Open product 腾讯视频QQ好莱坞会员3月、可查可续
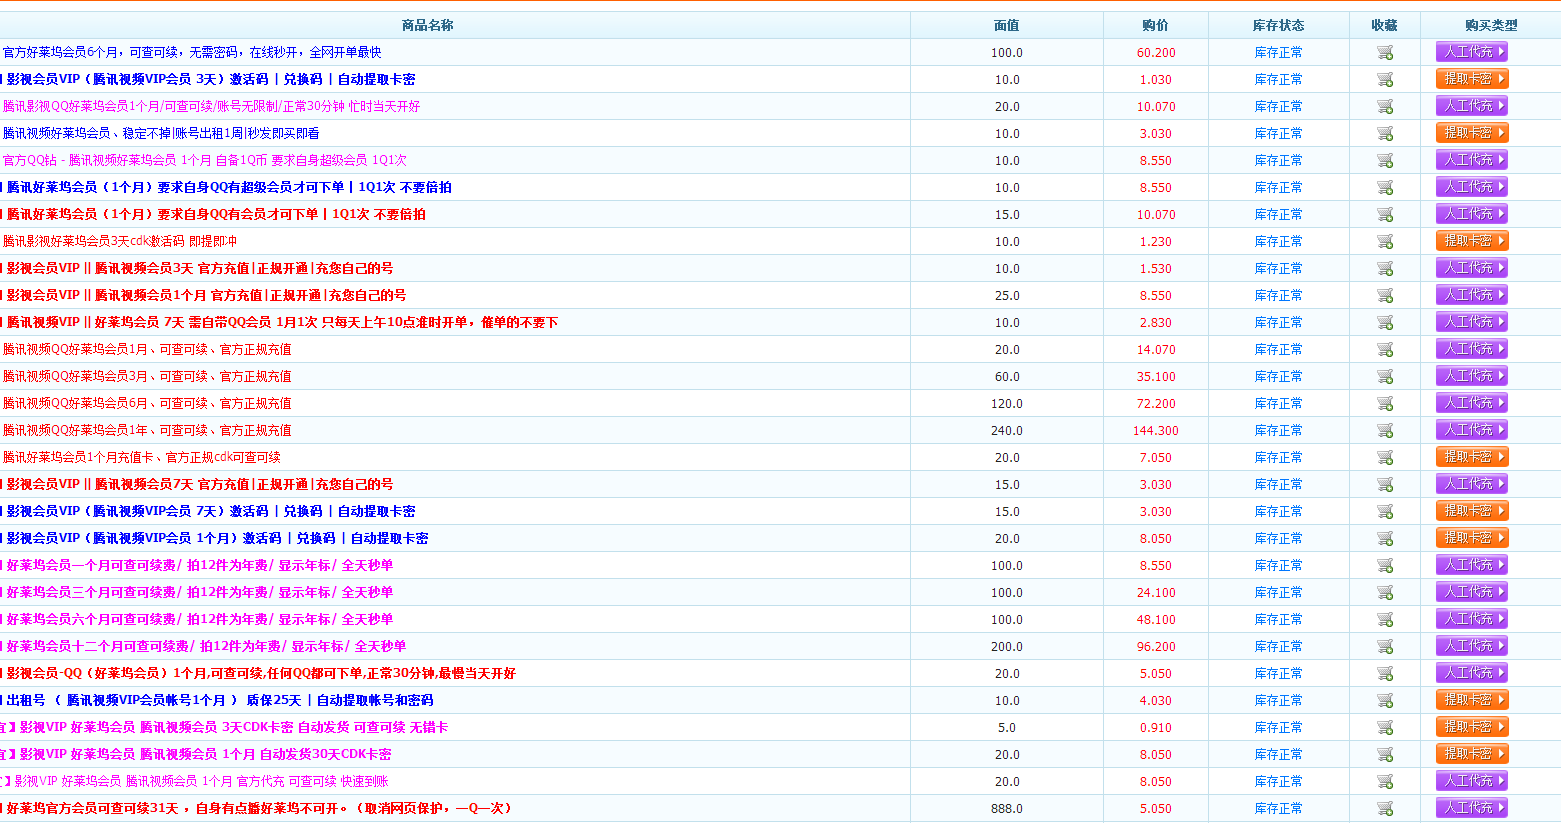The image size is (1561, 823). (x=147, y=376)
